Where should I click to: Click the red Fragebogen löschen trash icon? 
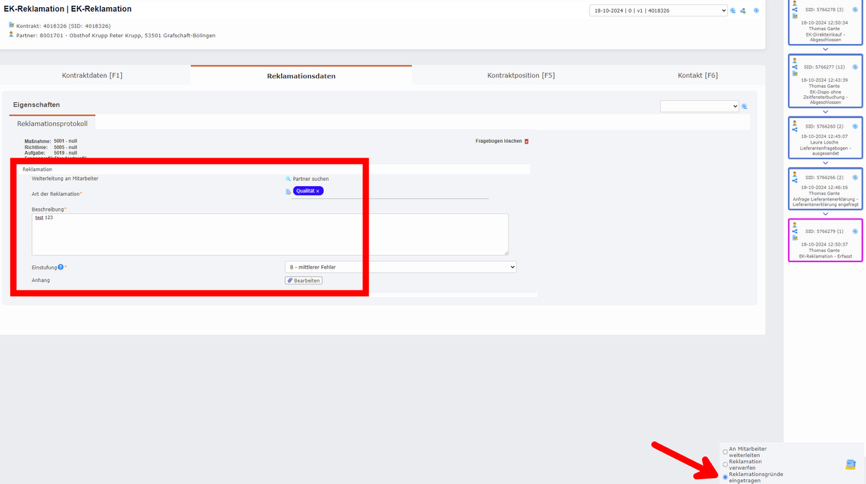(x=527, y=142)
